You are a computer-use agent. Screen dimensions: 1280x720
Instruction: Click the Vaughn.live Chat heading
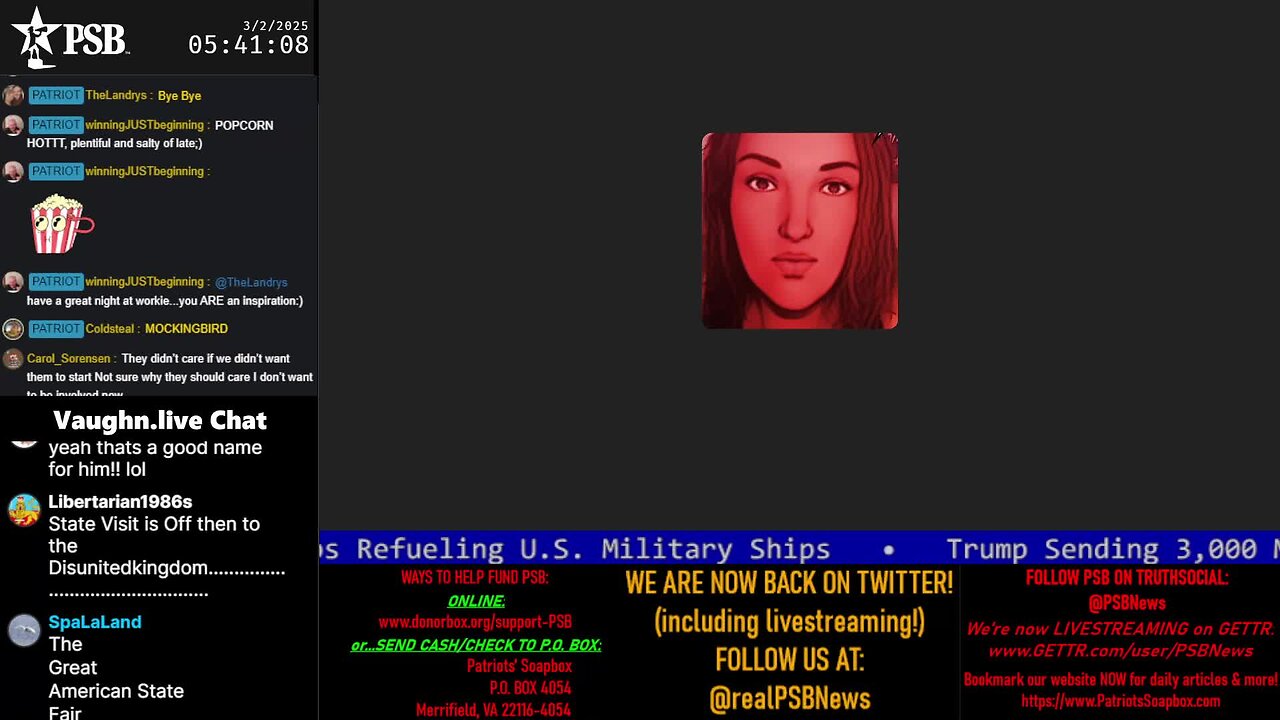pos(160,420)
